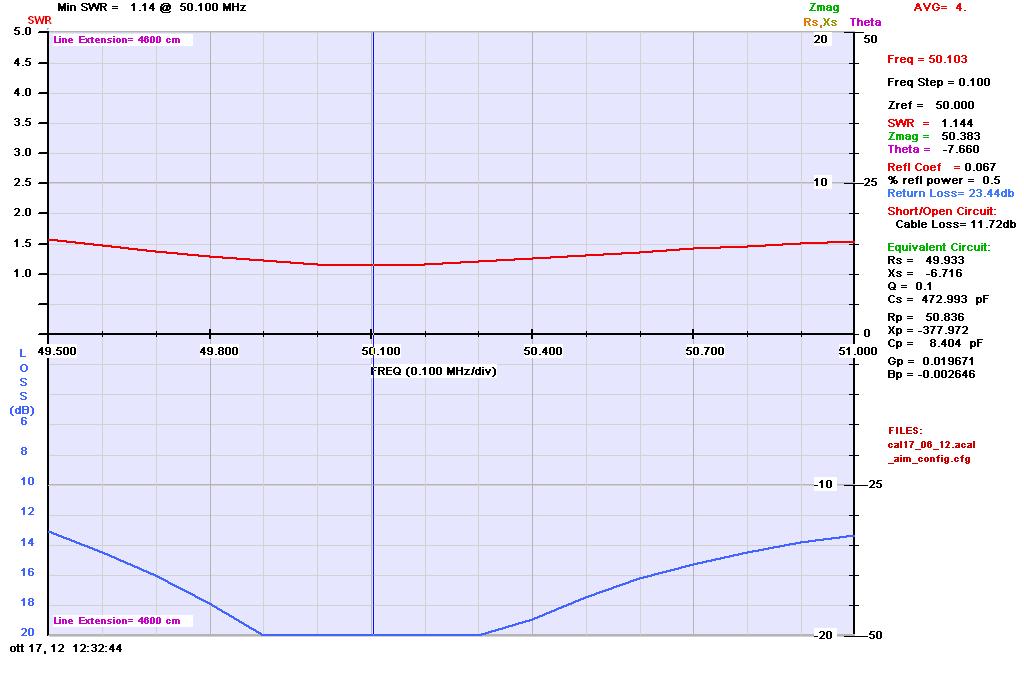This screenshot has width=1024, height=683.
Task: Click the Zref 50.000 value
Action: tap(930, 105)
